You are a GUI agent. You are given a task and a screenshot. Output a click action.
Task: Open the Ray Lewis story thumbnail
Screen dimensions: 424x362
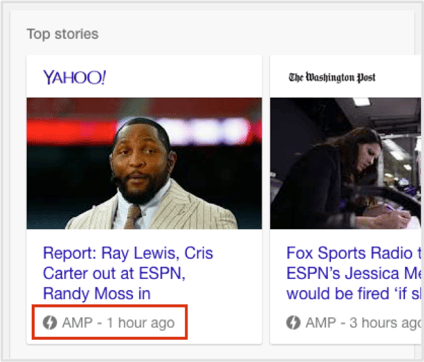[x=144, y=163]
